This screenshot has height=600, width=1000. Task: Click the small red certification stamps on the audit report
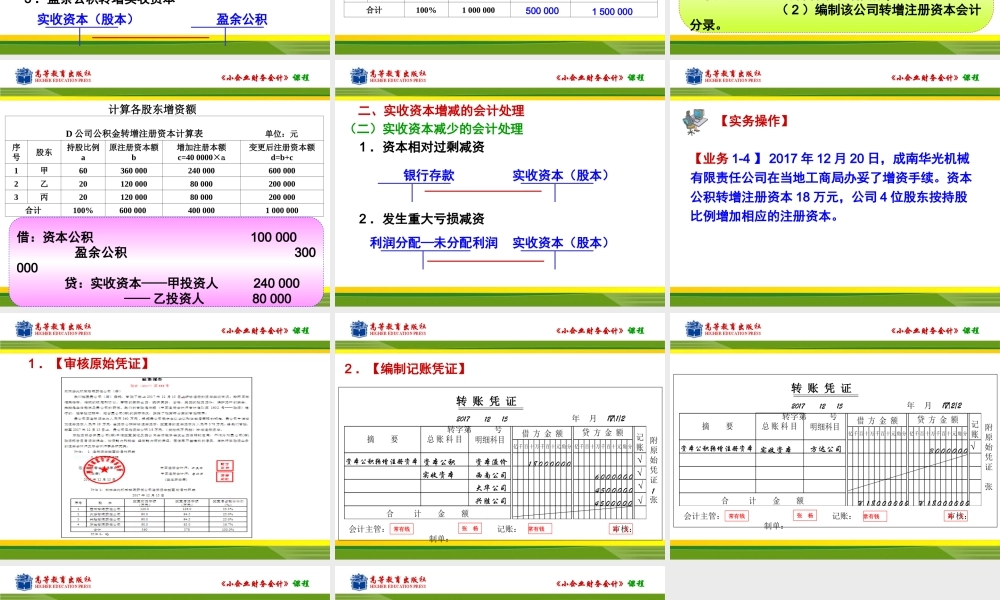[225, 470]
